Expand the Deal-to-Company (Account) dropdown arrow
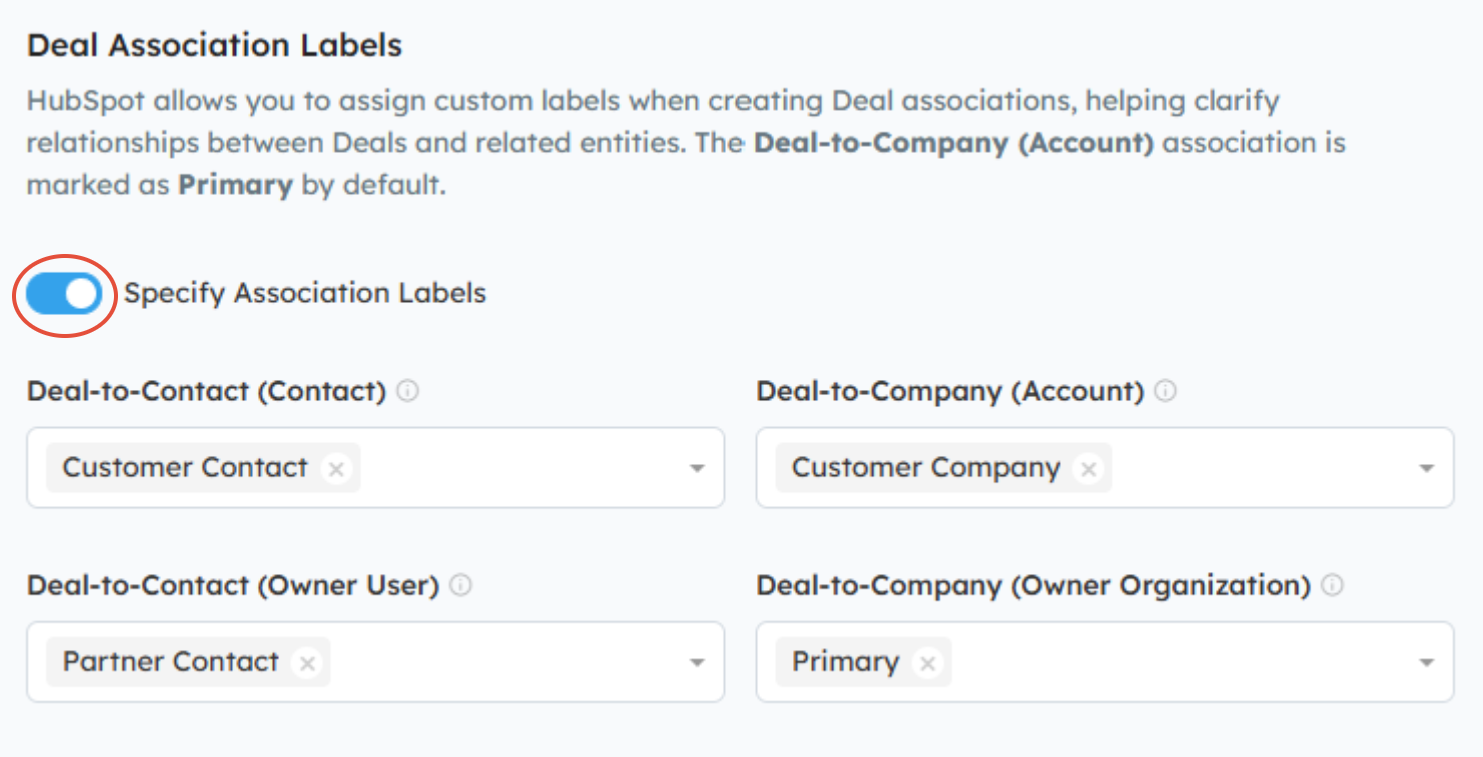This screenshot has width=1483, height=757. coord(1427,468)
